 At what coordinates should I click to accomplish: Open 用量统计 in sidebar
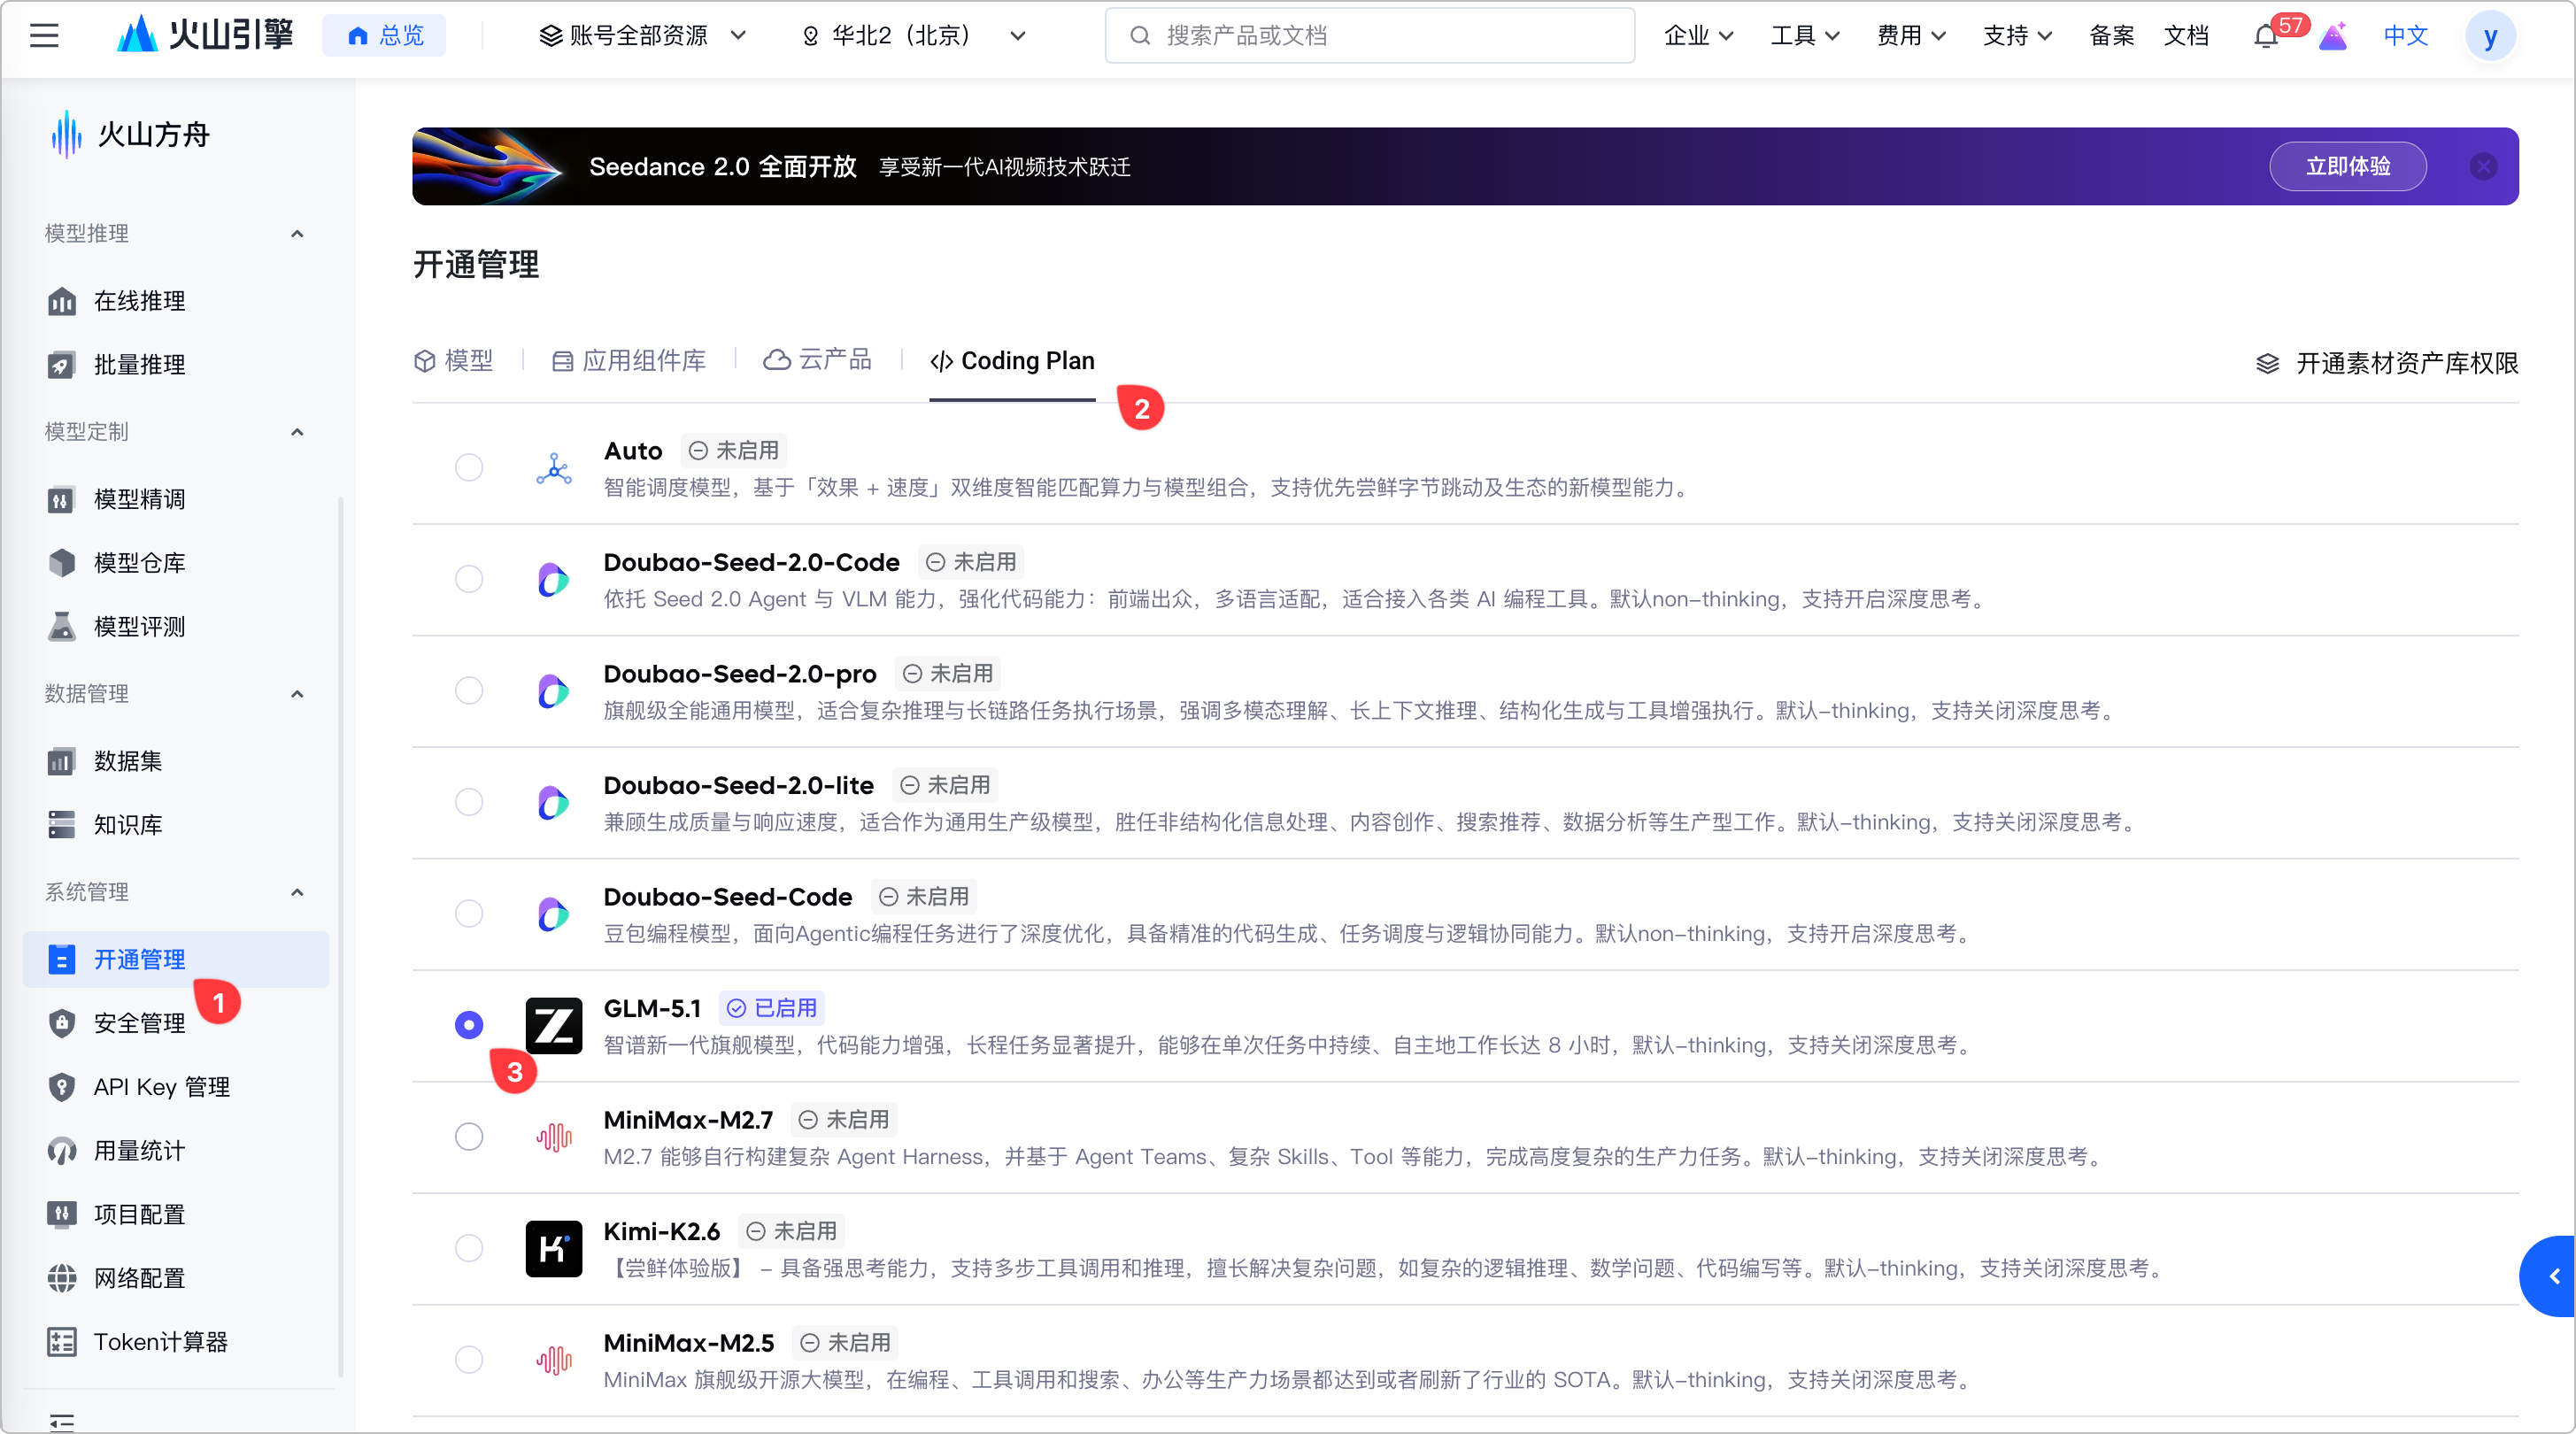coord(139,1151)
